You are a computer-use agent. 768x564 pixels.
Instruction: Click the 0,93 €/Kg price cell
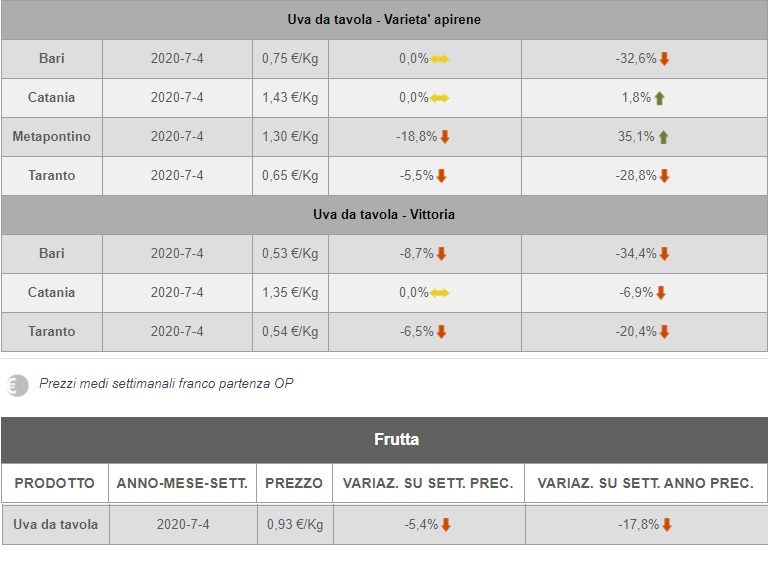293,525
